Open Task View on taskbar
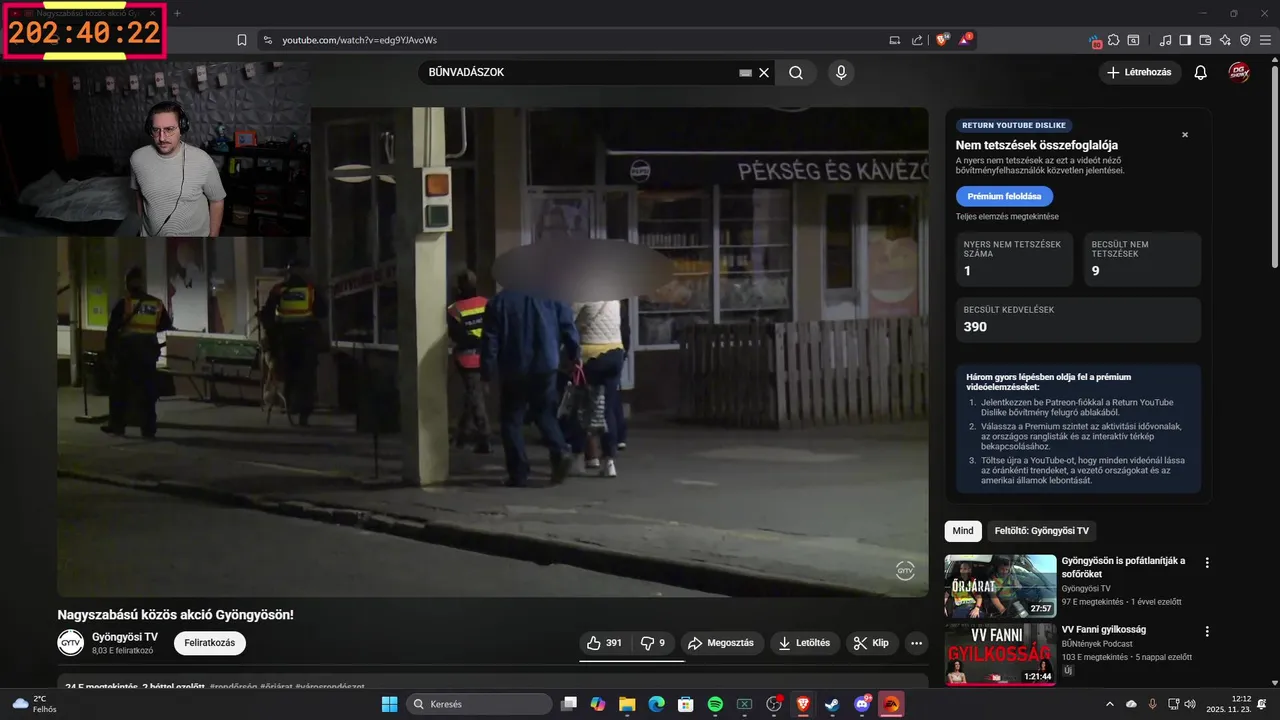Screen dimensions: 1280x720 pos(569,704)
